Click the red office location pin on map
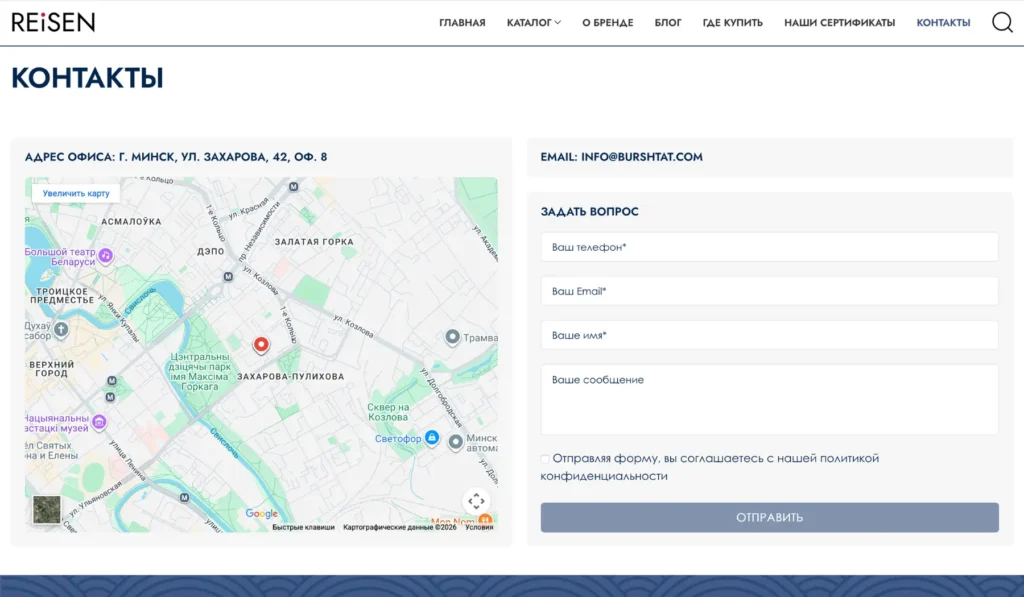1024x597 pixels. click(261, 345)
